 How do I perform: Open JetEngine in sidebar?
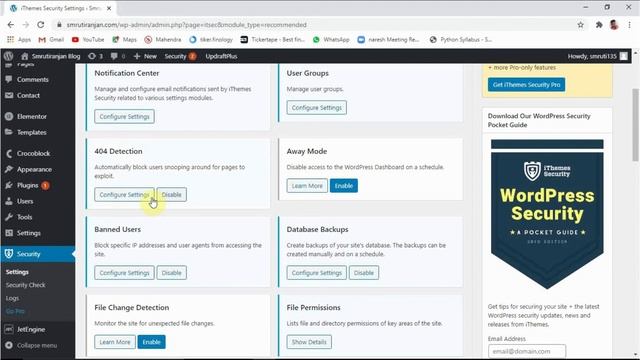point(31,329)
